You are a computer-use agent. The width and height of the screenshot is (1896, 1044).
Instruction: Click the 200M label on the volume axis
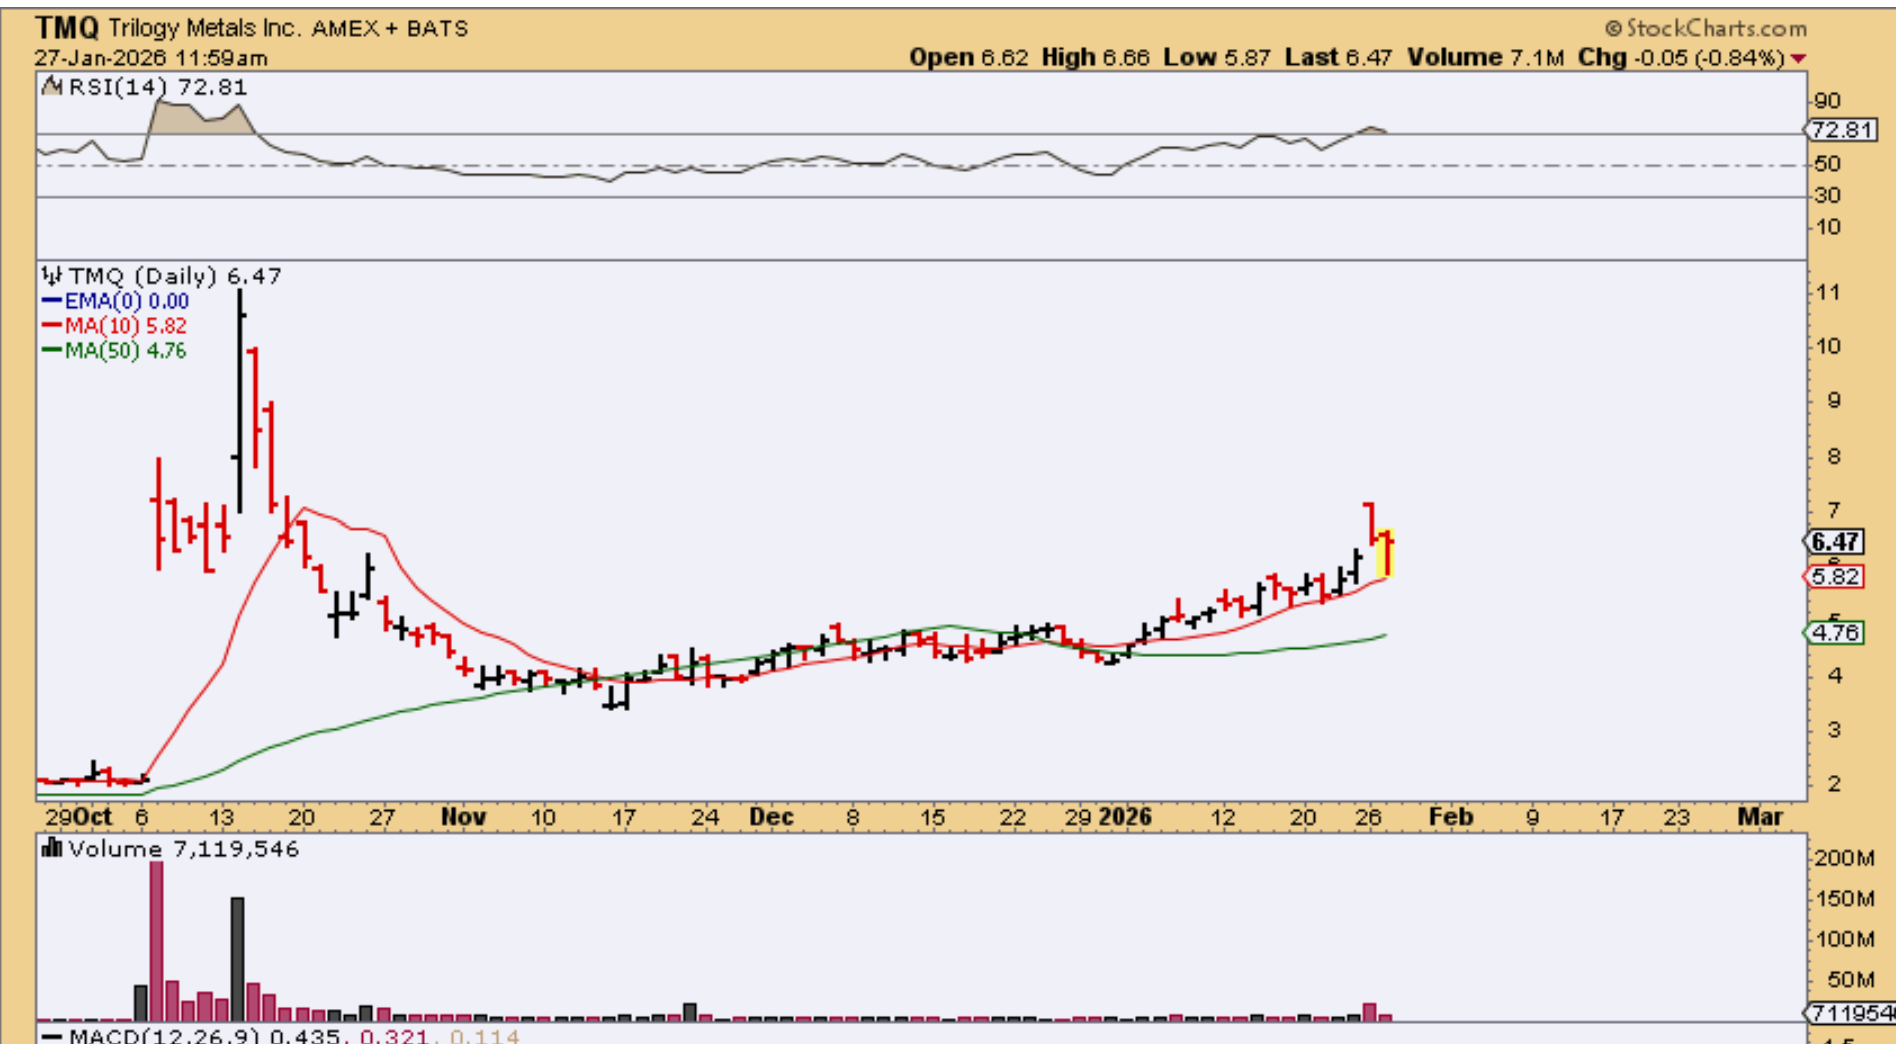click(1845, 858)
